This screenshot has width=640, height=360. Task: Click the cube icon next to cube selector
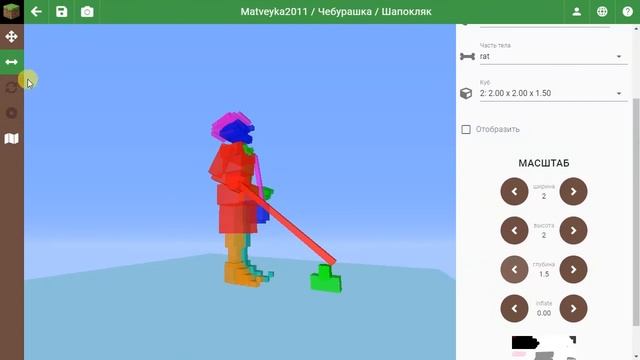(466, 93)
